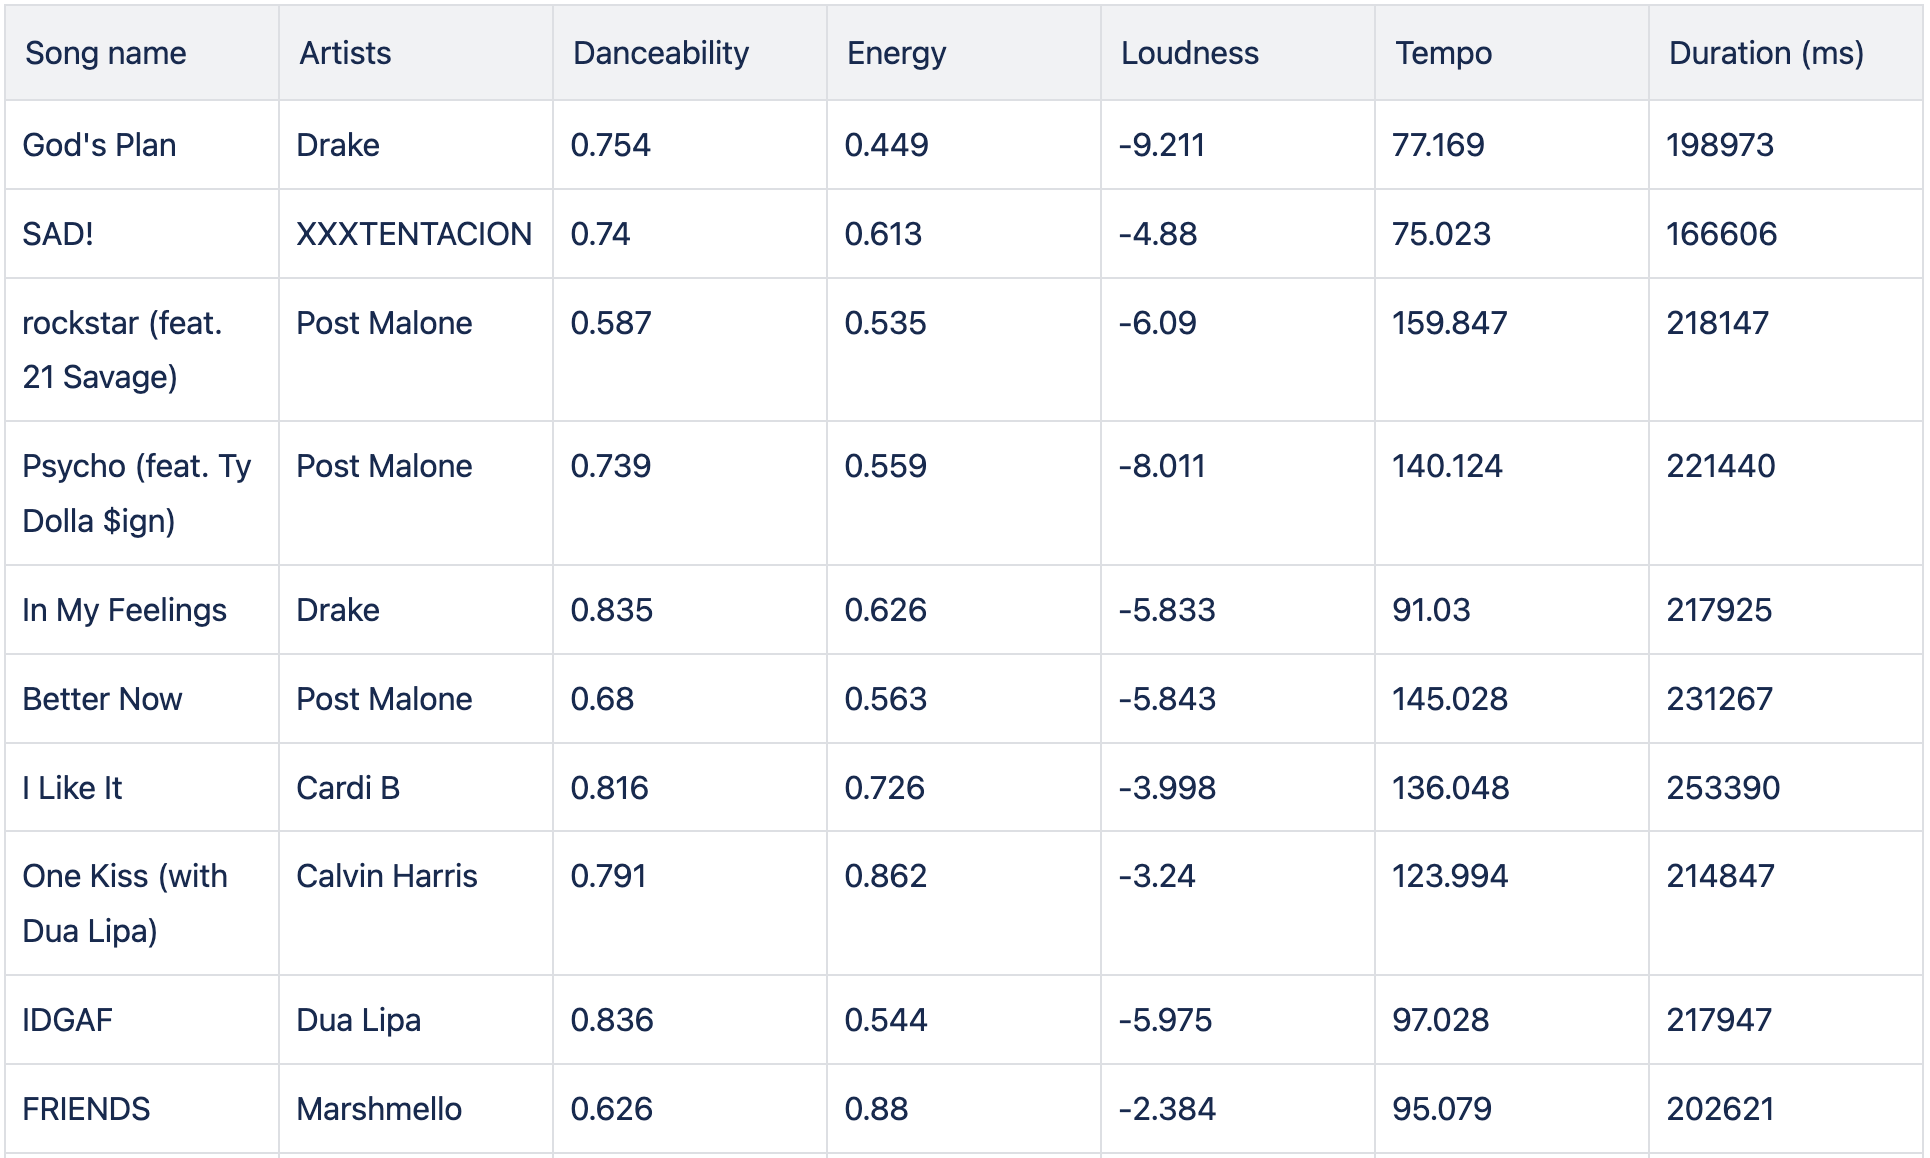Select the Duration (ms) column header
The width and height of the screenshot is (1930, 1158).
(1766, 53)
